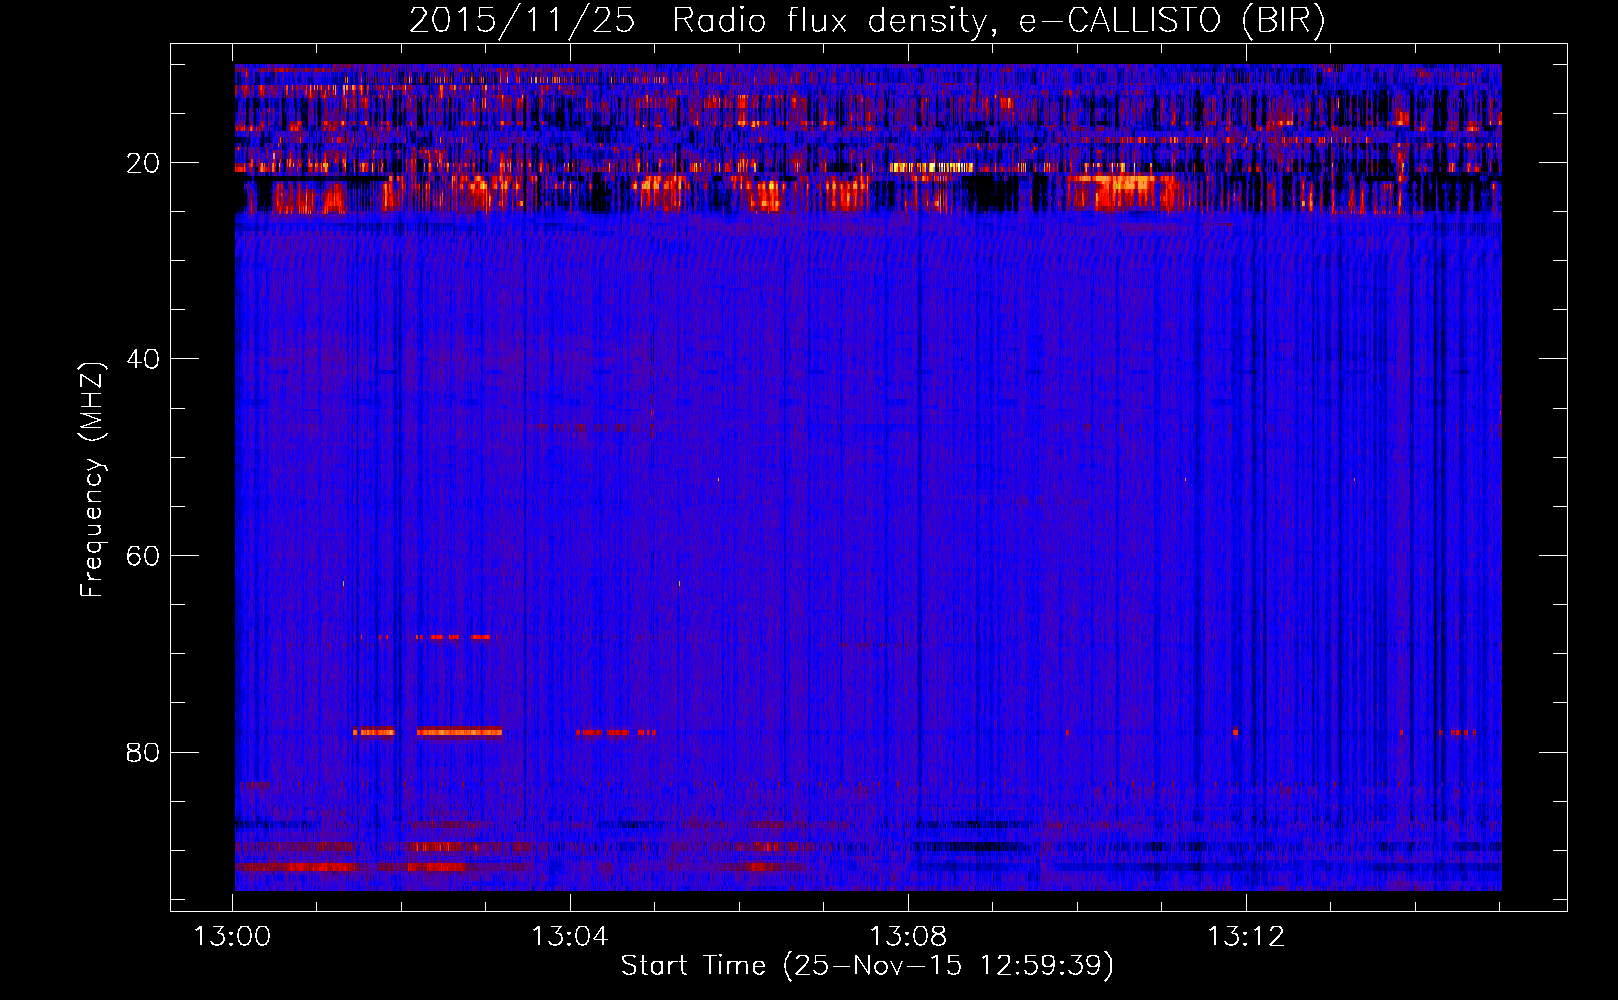Click the '13:12' time tick label
The width and height of the screenshot is (1618, 1000).
1246,937
